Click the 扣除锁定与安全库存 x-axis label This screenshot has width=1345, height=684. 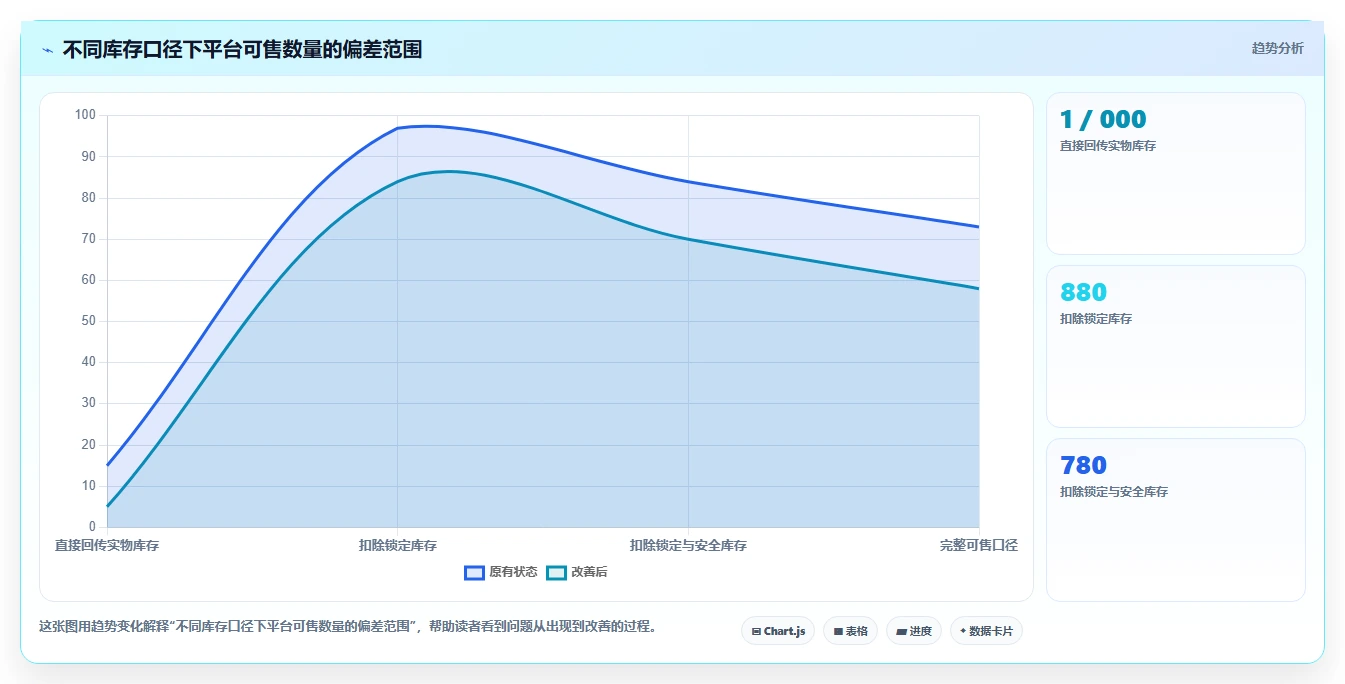688,546
